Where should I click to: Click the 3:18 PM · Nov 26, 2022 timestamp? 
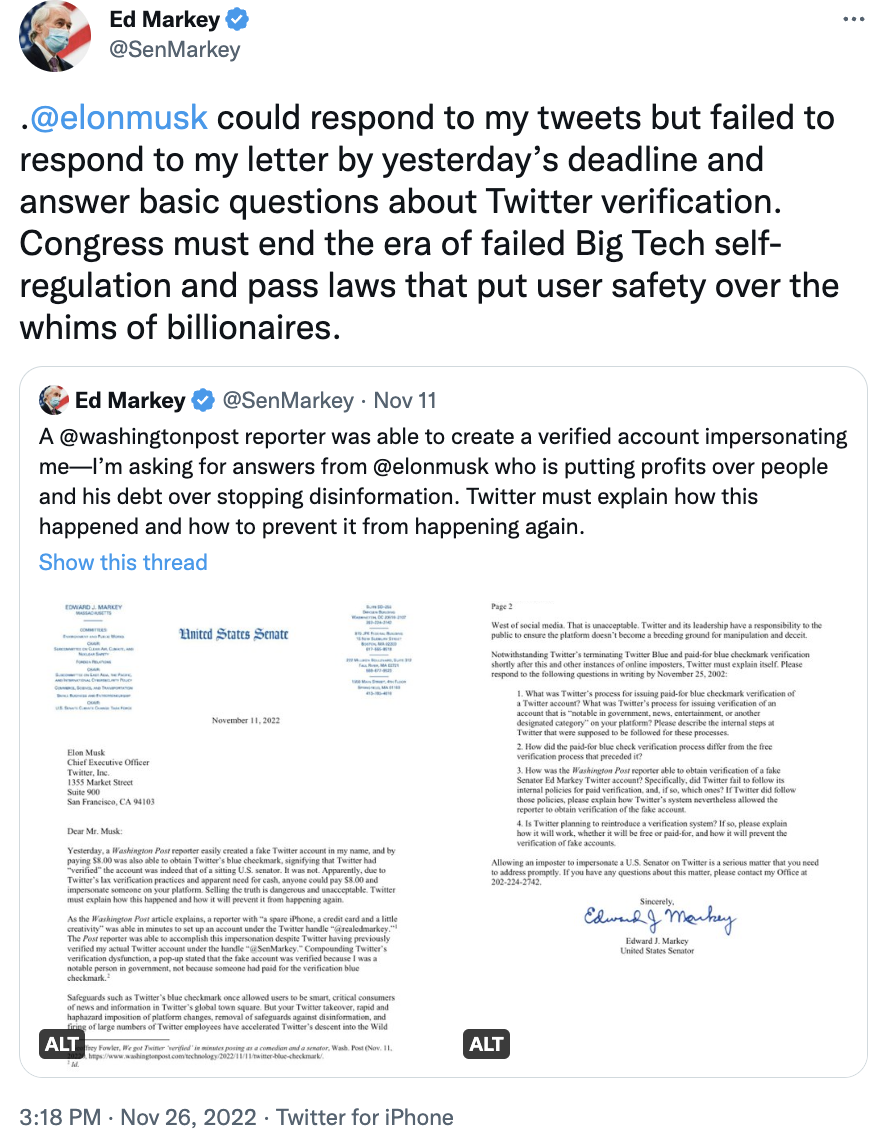click(138, 1117)
